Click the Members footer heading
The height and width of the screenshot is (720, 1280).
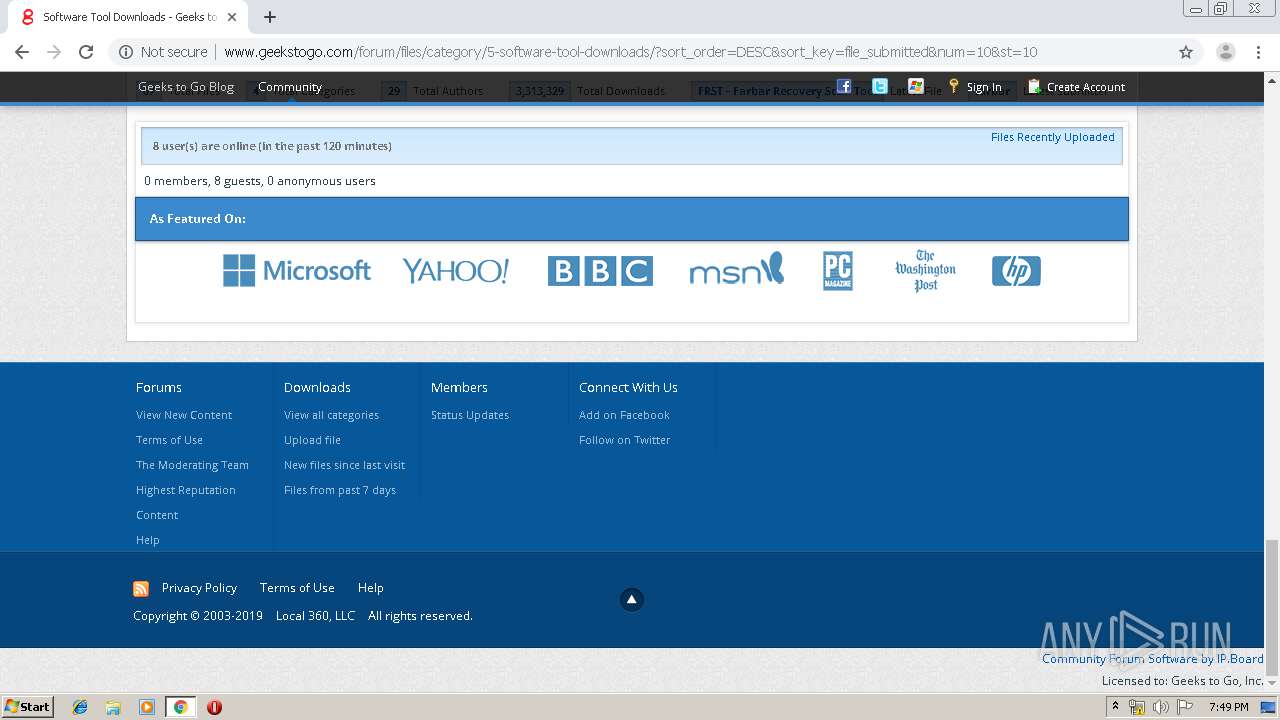coord(459,387)
